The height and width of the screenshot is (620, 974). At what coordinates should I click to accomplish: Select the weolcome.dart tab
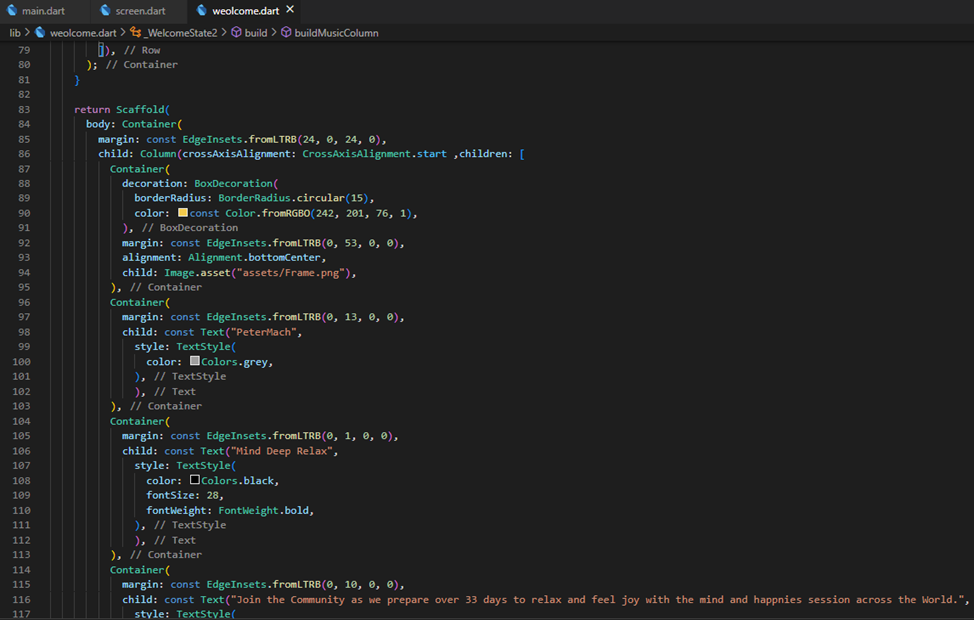pos(245,11)
